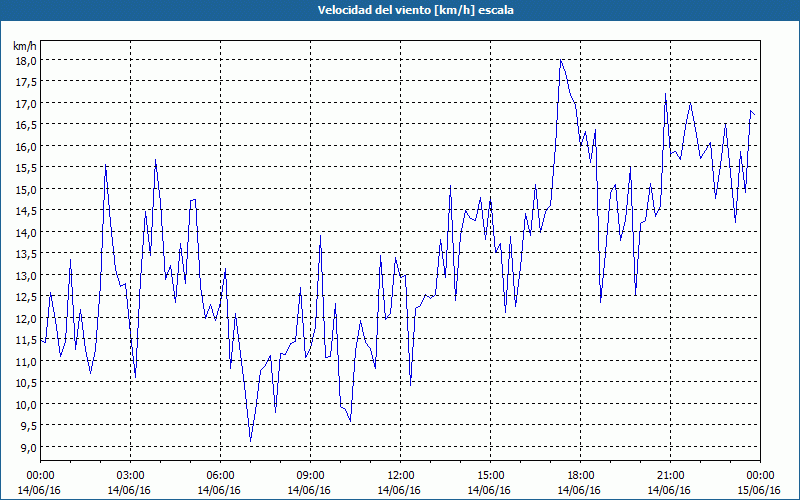Pick the '9,0' y-axis tick label
This screenshot has height=500, width=800.
click(x=28, y=447)
